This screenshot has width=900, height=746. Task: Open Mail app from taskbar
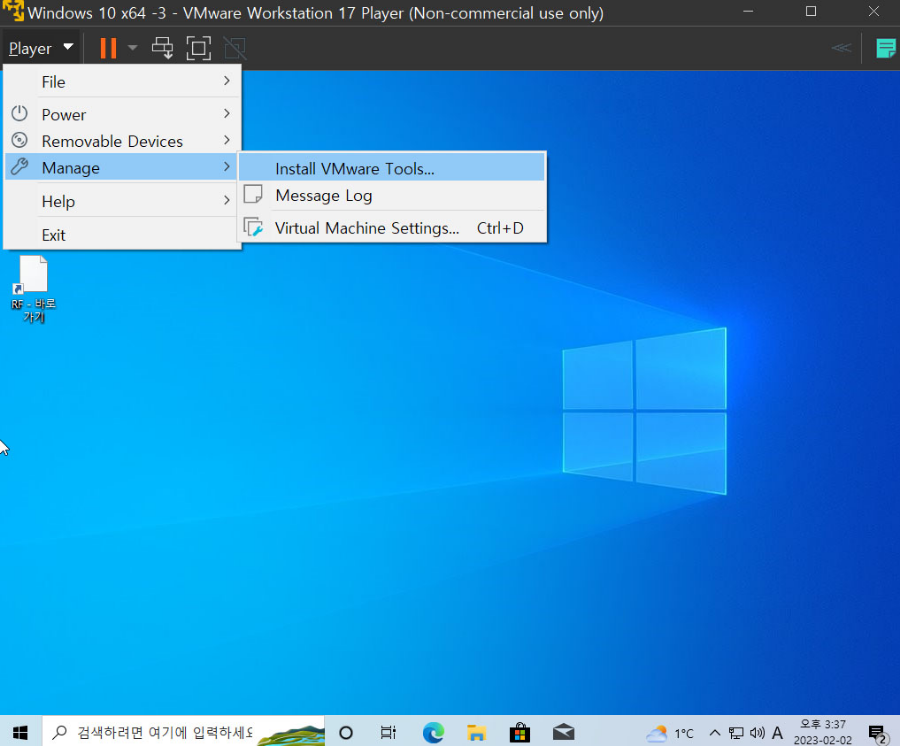coord(563,732)
